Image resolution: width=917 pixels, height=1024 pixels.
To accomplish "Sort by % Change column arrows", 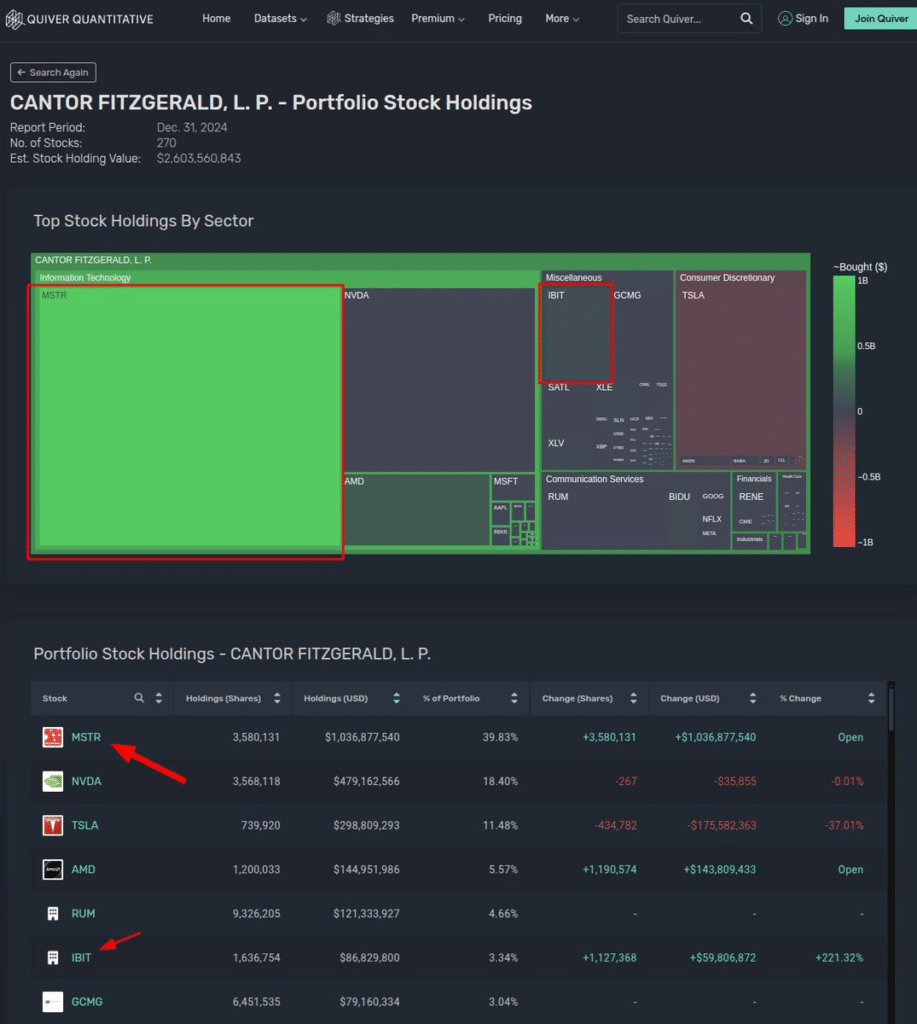I will (x=871, y=698).
